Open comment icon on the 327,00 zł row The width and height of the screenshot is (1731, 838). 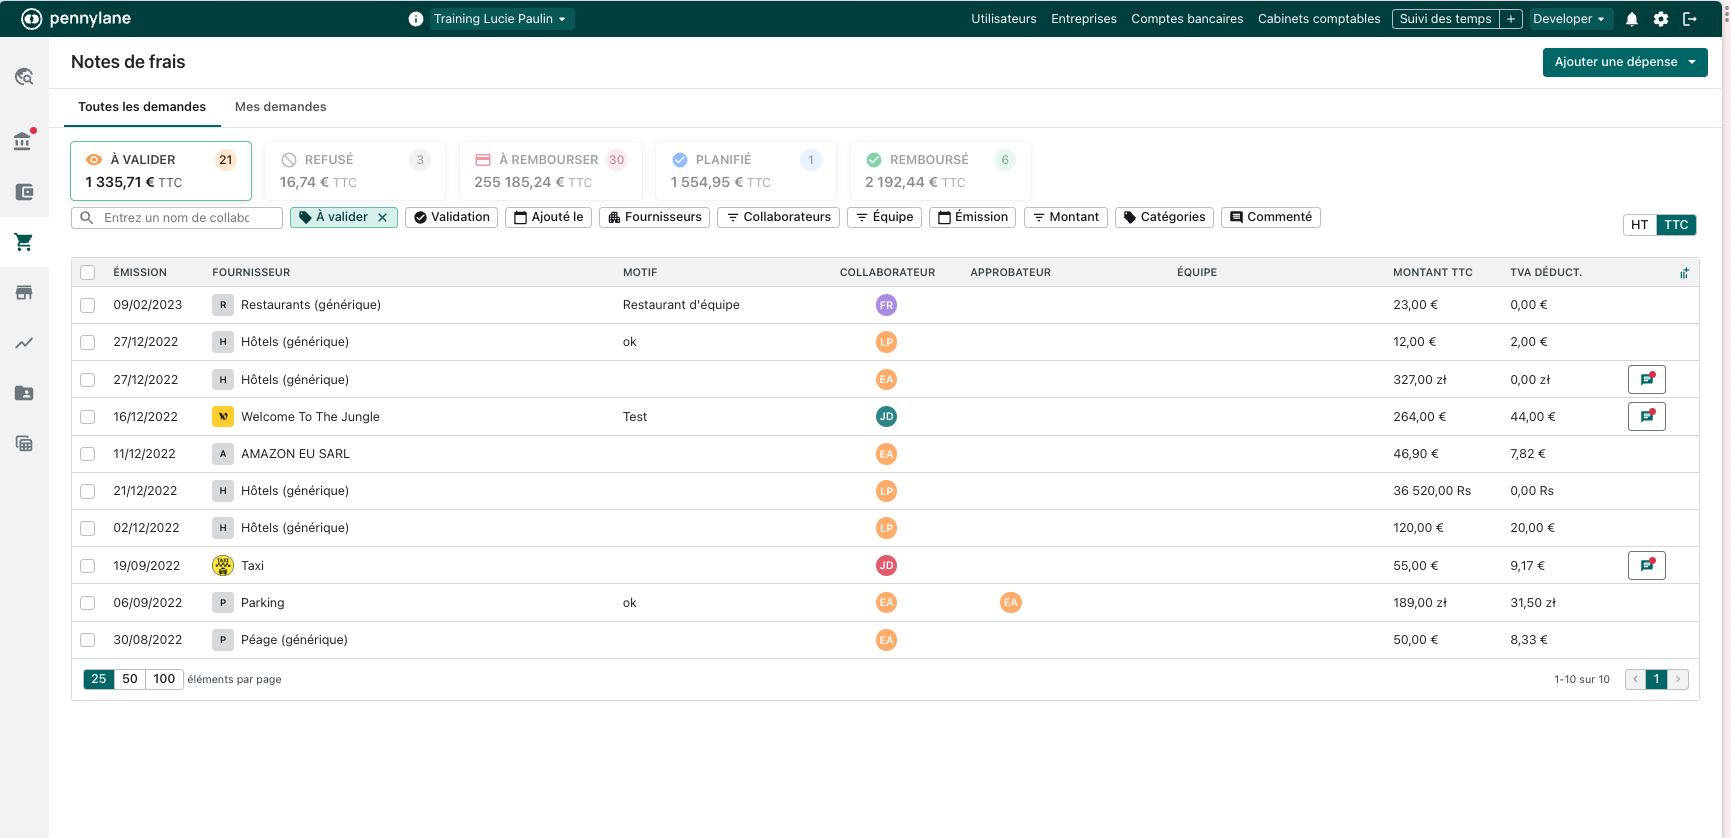click(x=1647, y=380)
